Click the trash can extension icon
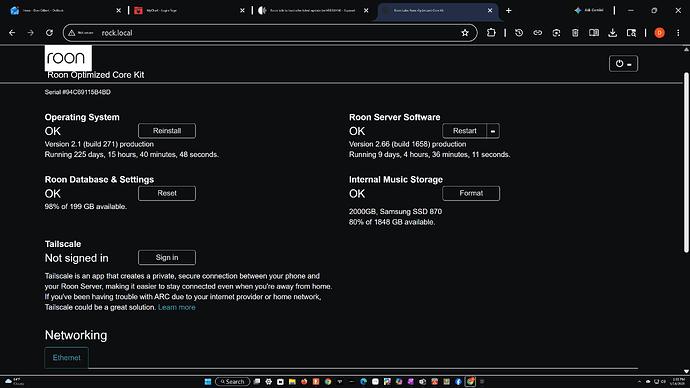 click(575, 33)
